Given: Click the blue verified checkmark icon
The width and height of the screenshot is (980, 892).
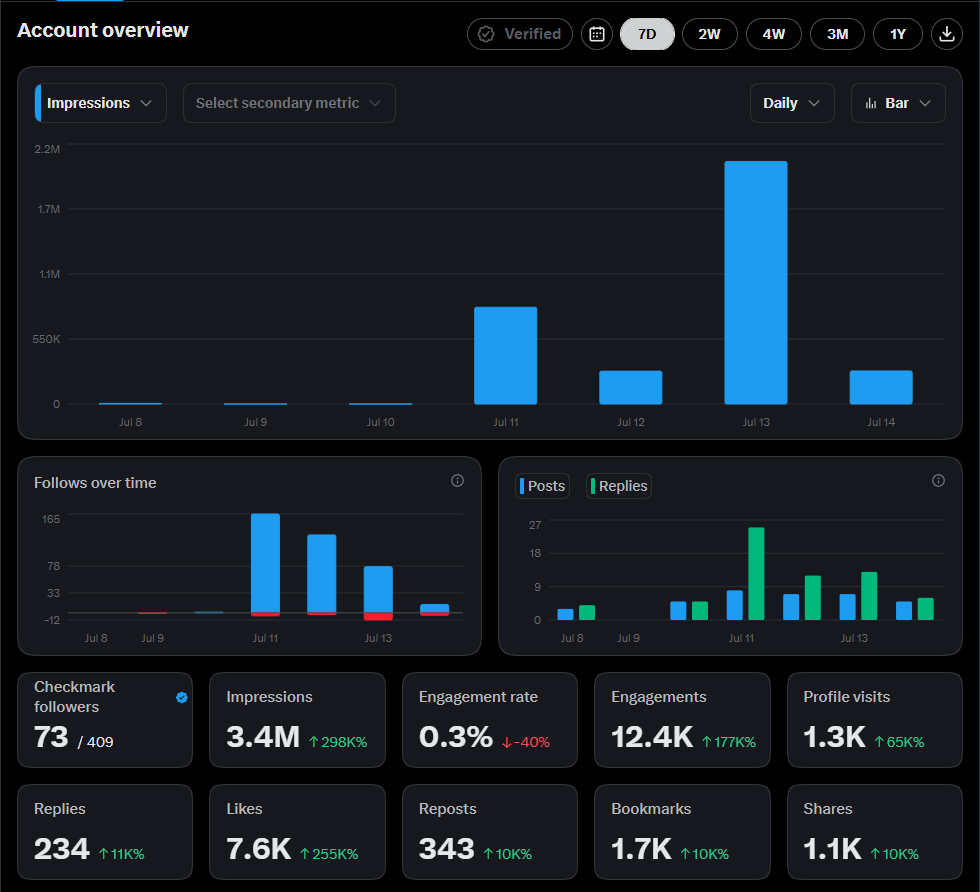Looking at the screenshot, I should (x=182, y=698).
